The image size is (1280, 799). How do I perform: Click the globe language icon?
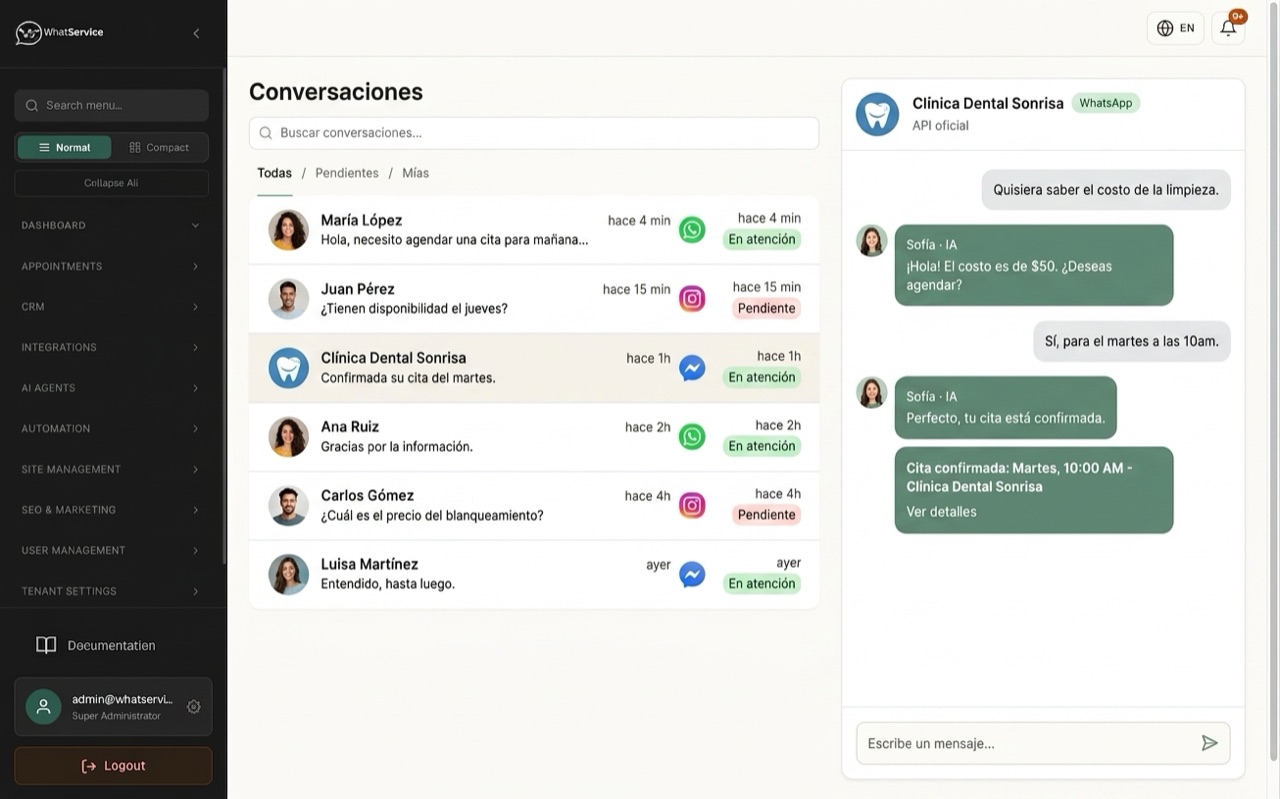click(x=1165, y=28)
